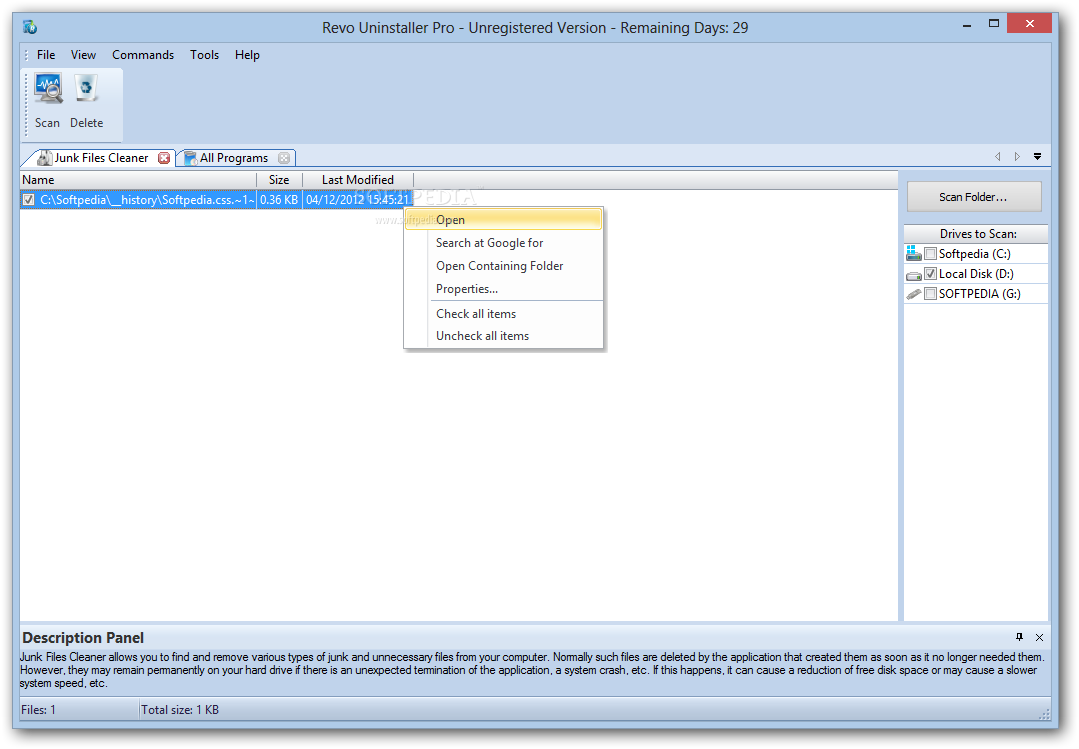Uncheck the Softpedia.css file row checkbox

coord(28,200)
